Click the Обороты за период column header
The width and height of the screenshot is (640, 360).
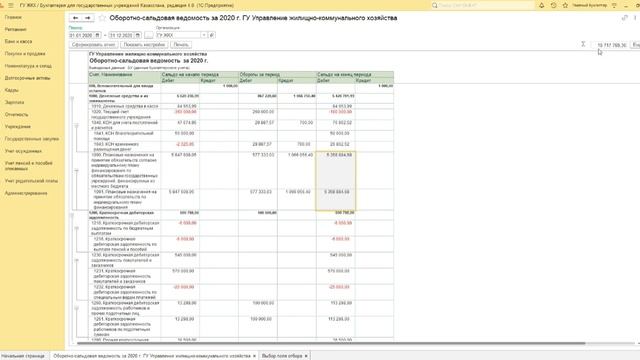pos(278,74)
